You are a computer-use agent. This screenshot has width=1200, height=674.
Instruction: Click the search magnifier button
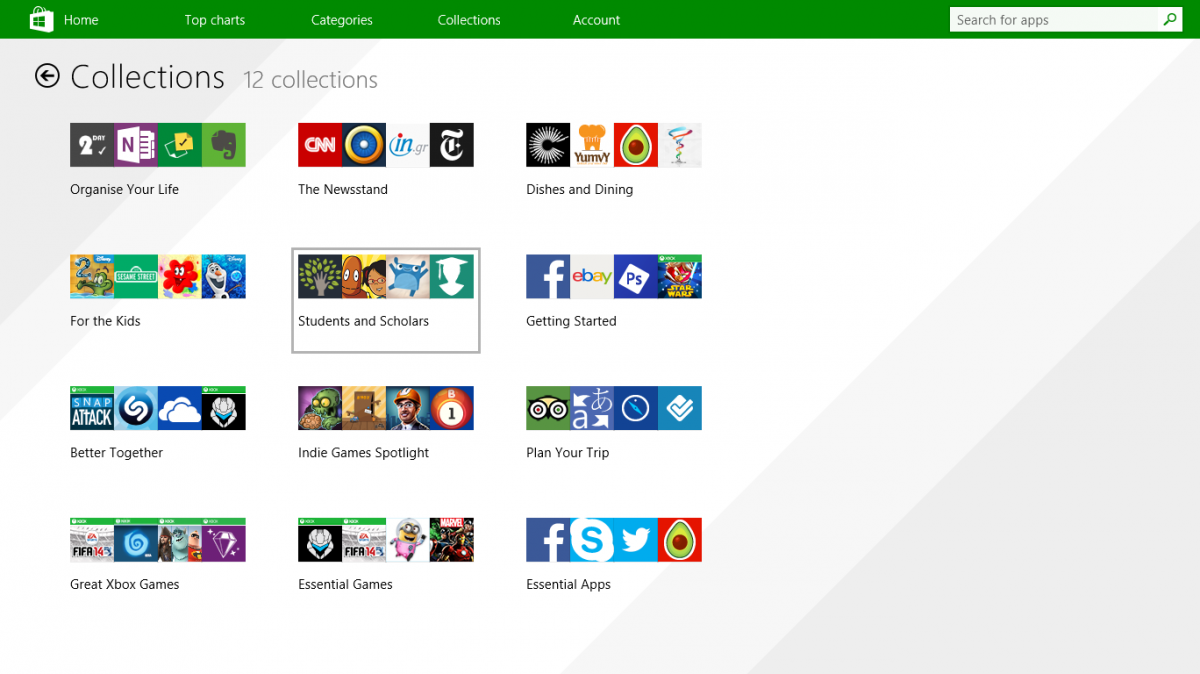point(1170,20)
